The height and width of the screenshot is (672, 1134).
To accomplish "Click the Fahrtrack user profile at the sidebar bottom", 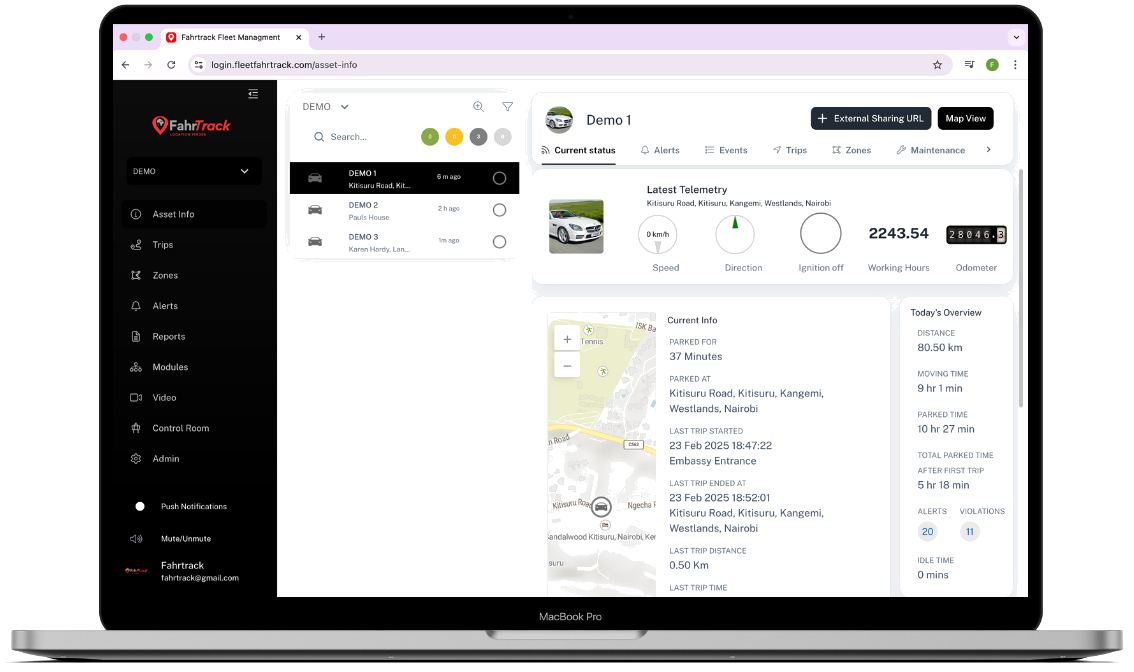I will coord(182,571).
